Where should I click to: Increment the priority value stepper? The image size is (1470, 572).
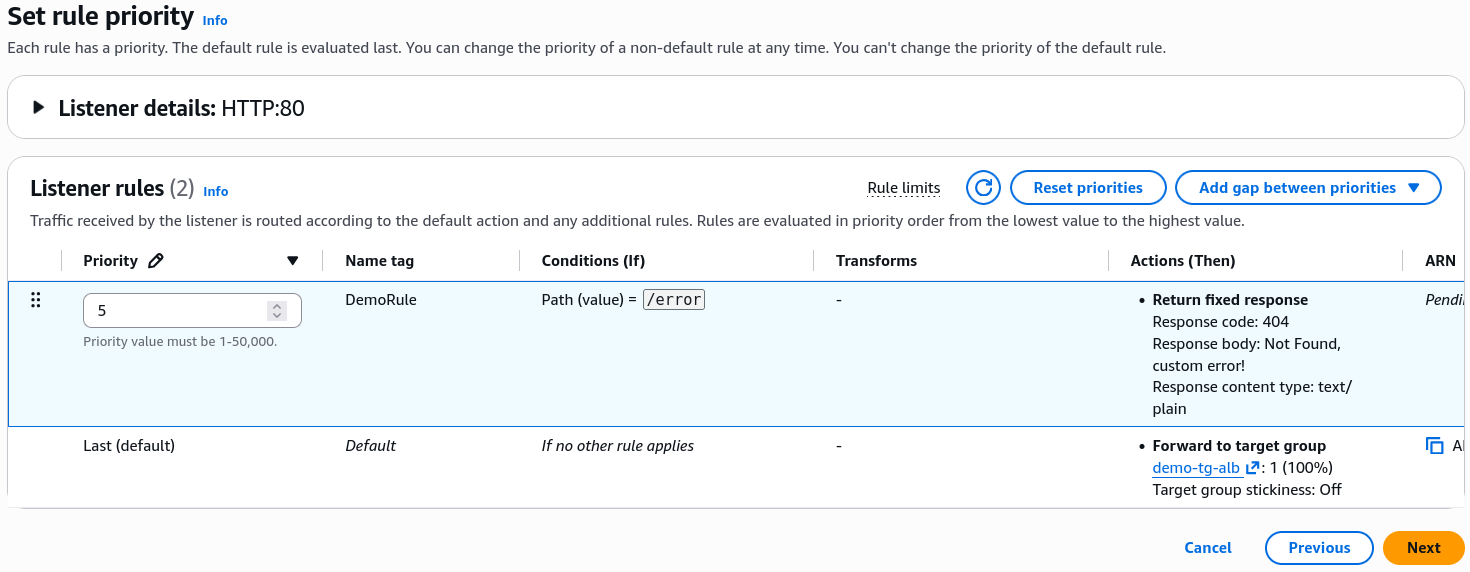(x=277, y=306)
